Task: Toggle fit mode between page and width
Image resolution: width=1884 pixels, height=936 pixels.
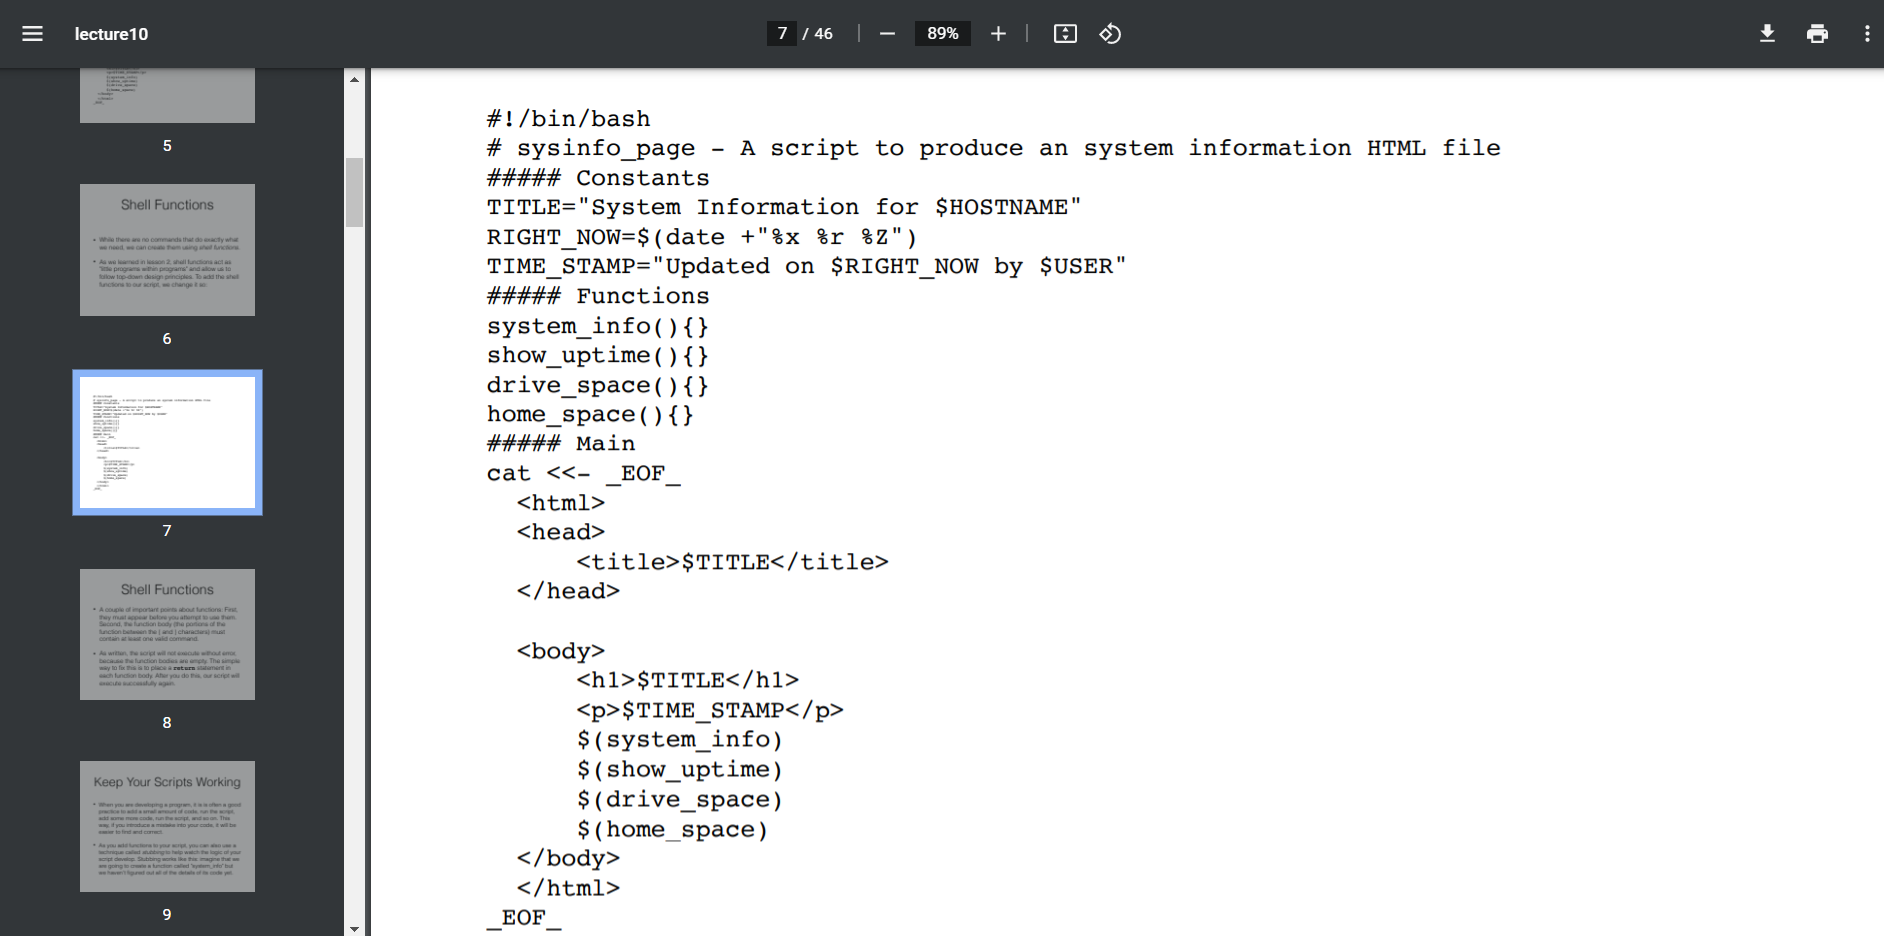Action: coord(1065,33)
